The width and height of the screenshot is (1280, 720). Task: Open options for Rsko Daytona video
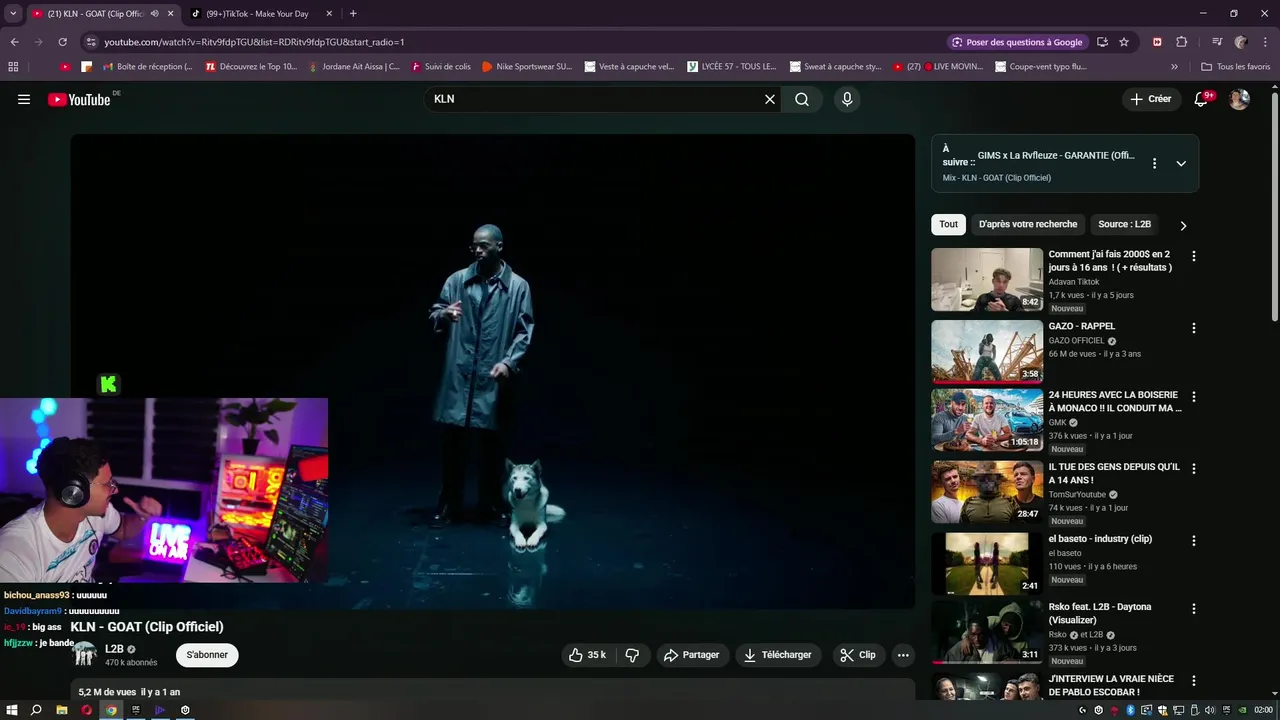(1193, 608)
